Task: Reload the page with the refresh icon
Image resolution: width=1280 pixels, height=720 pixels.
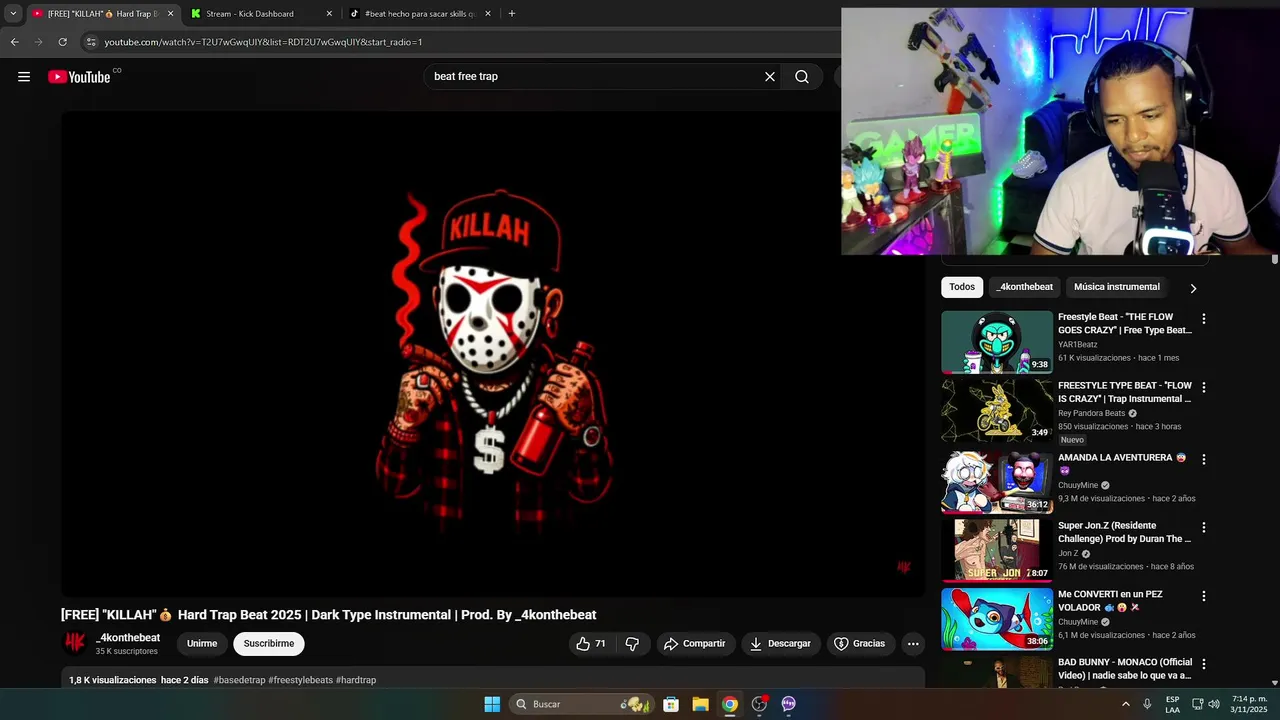Action: tap(62, 42)
